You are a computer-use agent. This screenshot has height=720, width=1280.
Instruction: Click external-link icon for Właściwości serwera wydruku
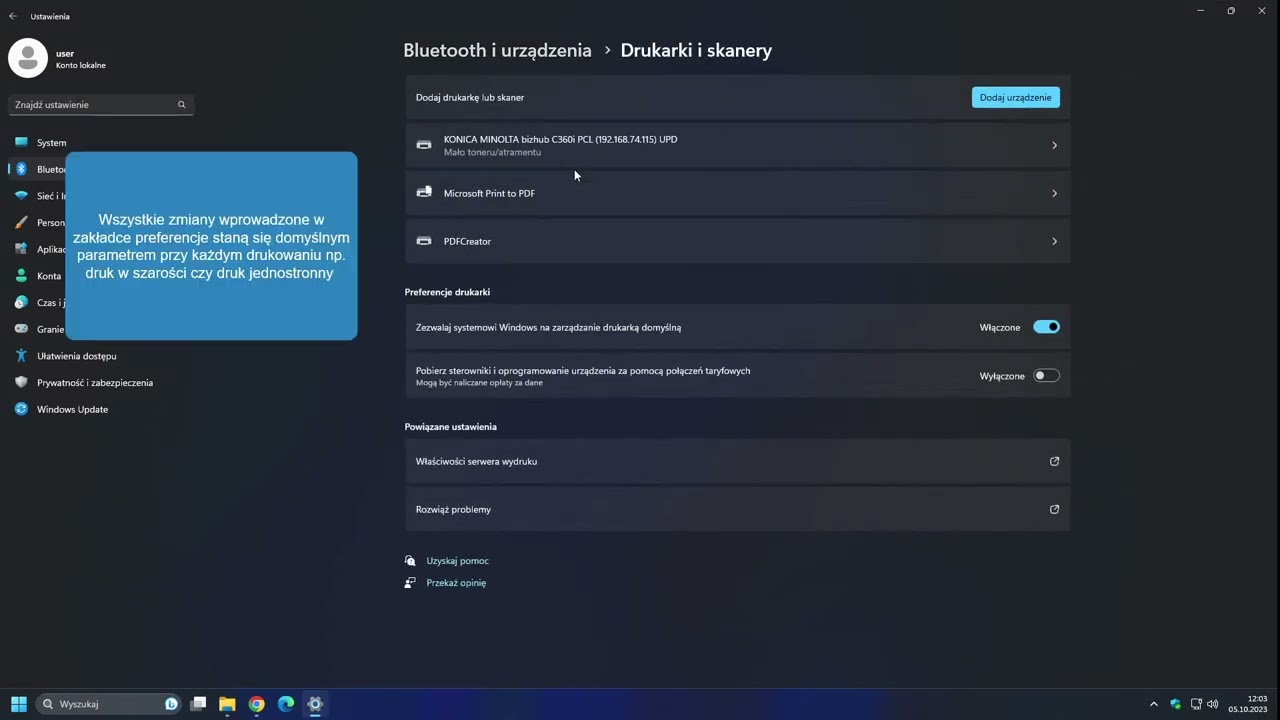pos(1054,461)
